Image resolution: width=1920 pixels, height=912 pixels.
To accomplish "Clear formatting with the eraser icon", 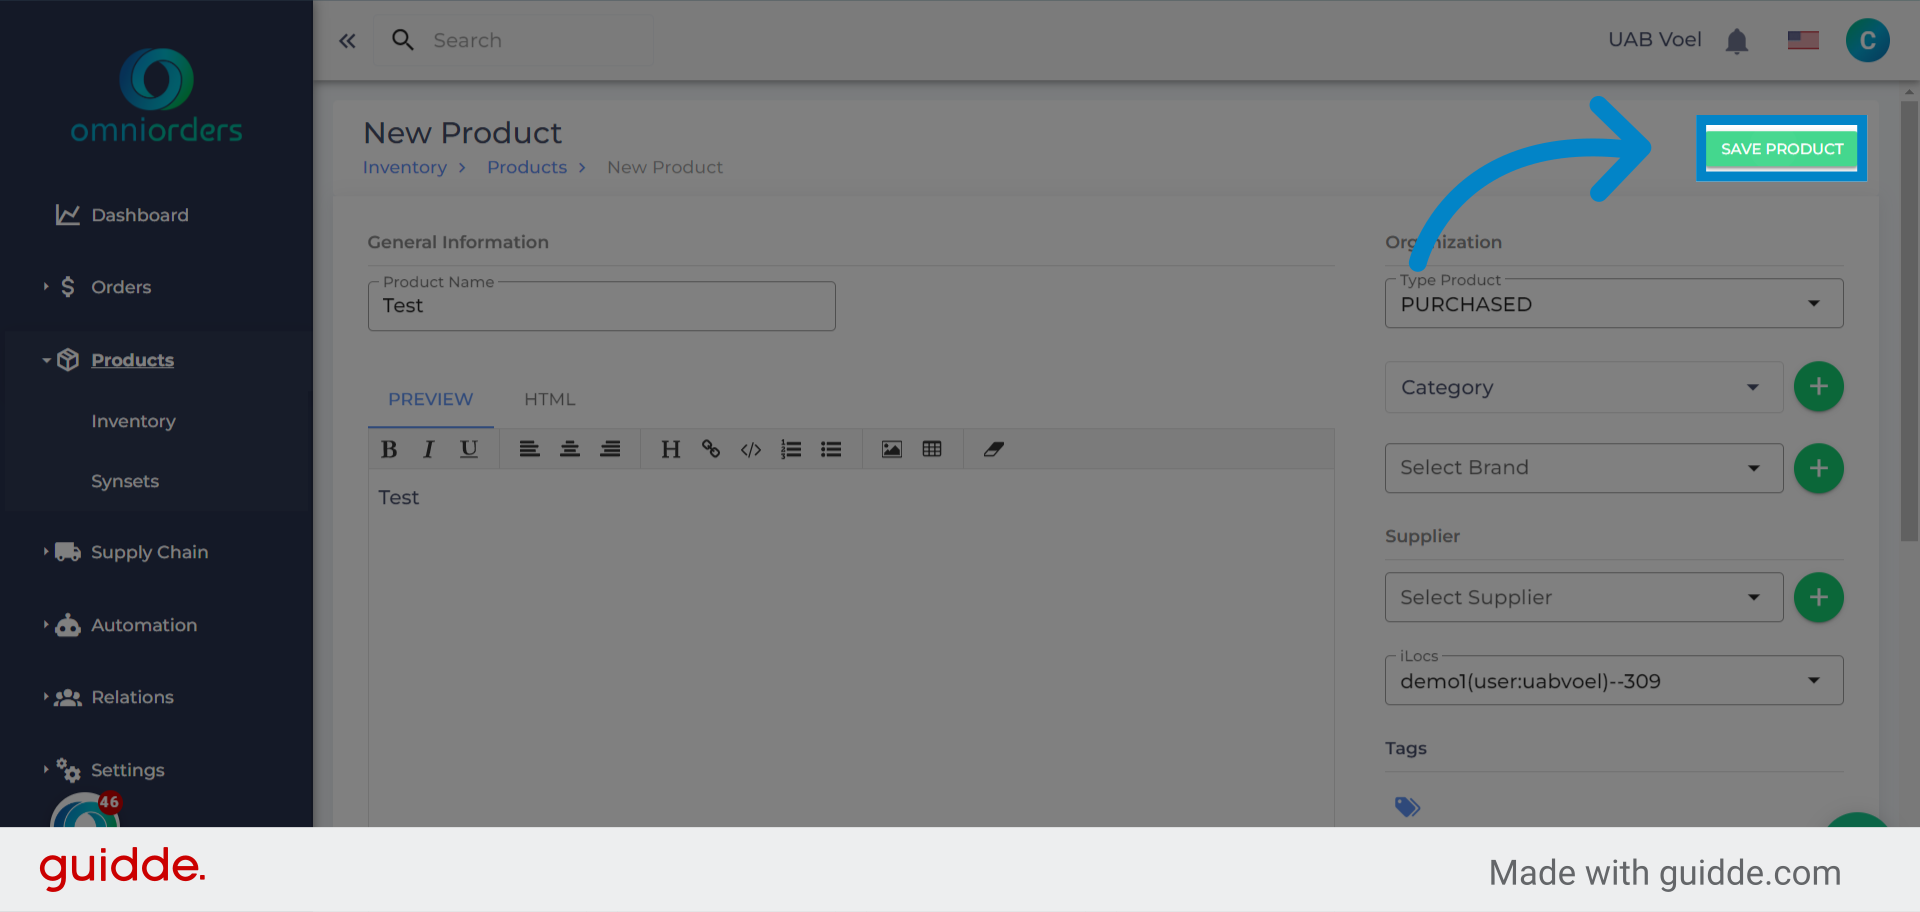I will (993, 449).
